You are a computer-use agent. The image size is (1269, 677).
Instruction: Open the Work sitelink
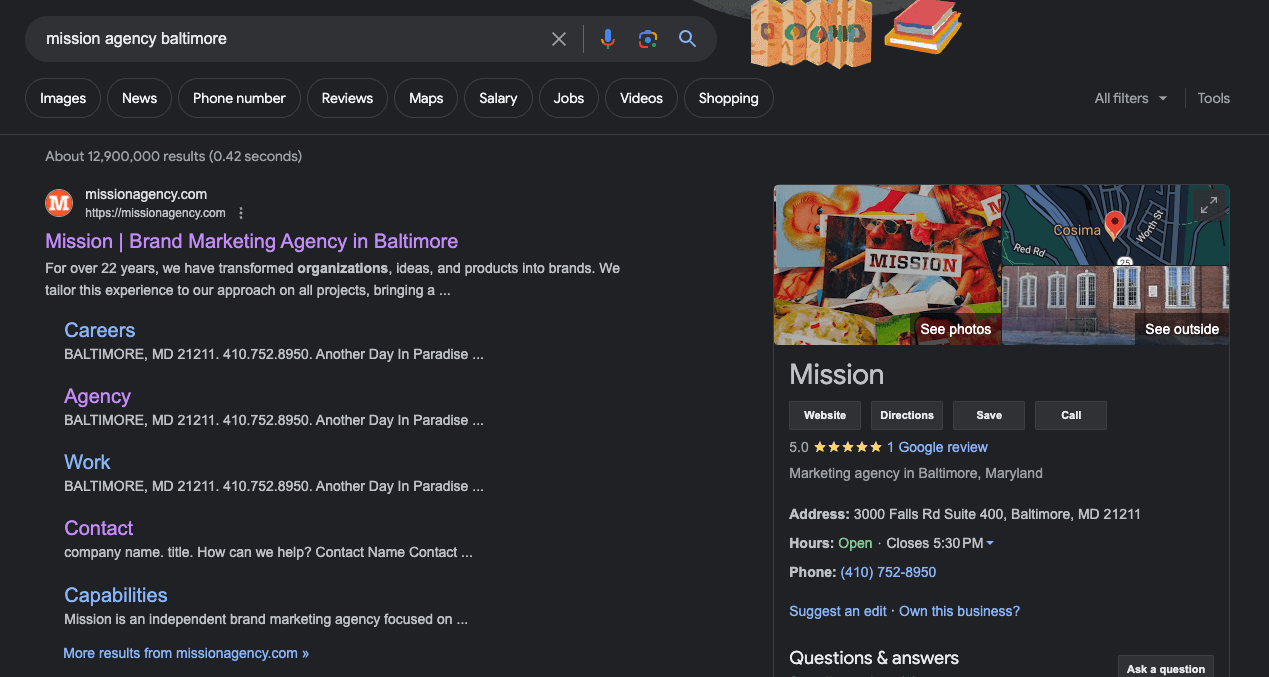pyautogui.click(x=87, y=462)
